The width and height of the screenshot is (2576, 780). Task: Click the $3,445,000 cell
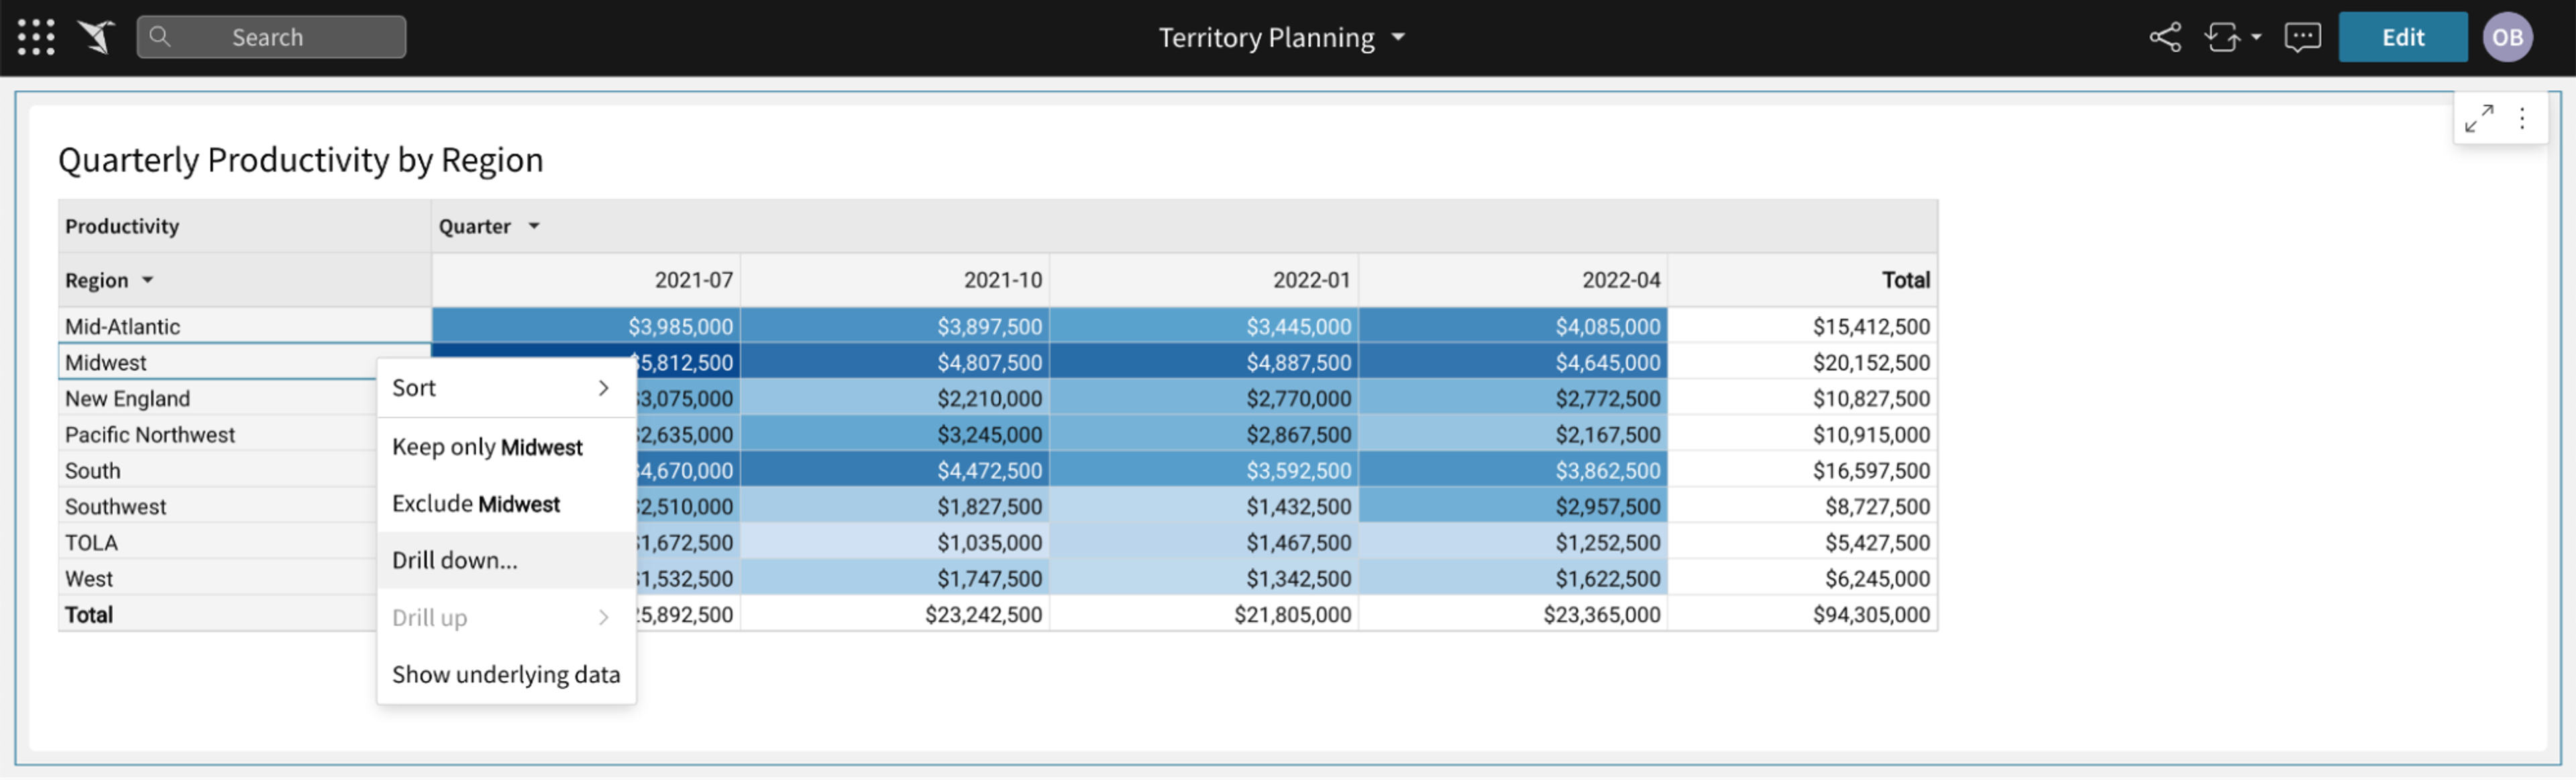point(1204,326)
